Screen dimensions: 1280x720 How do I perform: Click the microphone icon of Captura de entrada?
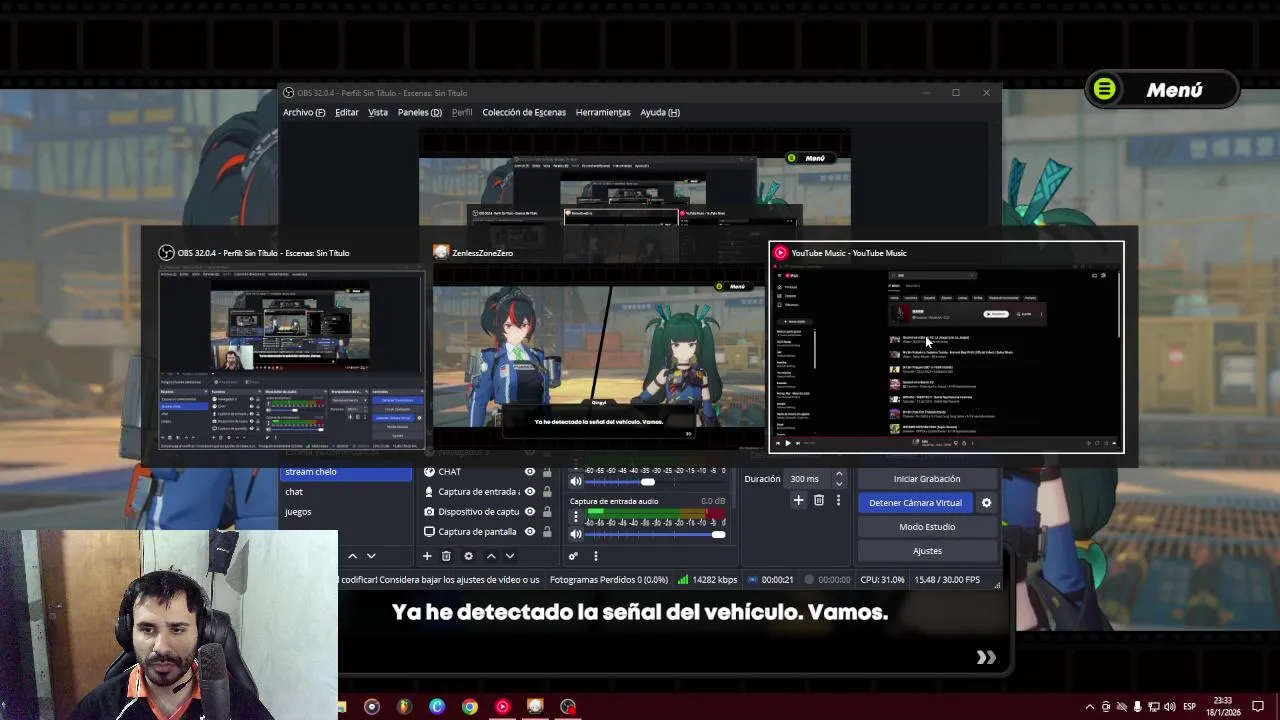tap(429, 492)
